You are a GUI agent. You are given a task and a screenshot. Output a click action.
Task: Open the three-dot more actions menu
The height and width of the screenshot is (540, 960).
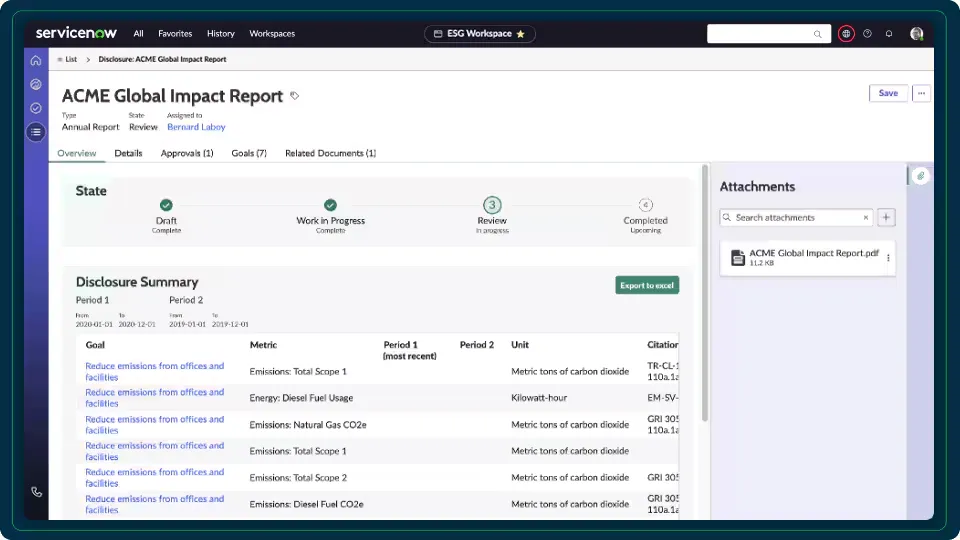point(921,93)
